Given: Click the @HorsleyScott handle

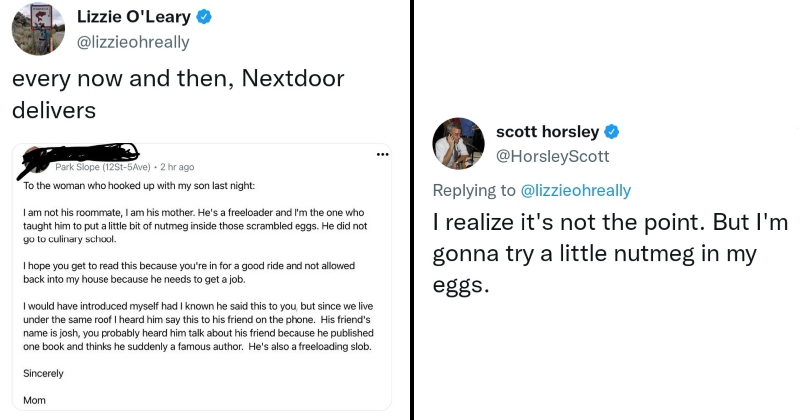Looking at the screenshot, I should point(553,156).
